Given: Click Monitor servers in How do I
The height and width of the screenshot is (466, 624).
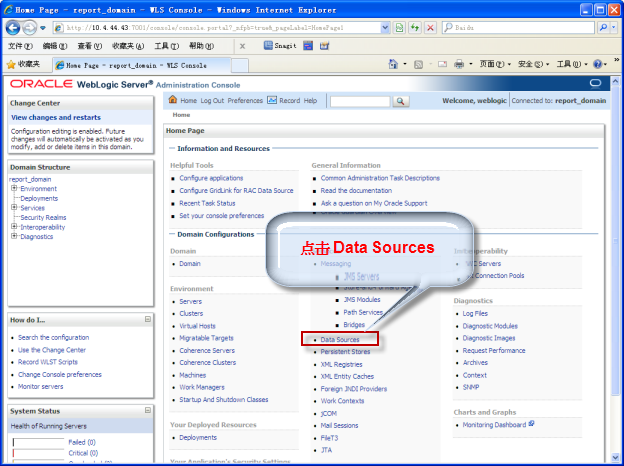Looking at the screenshot, I should coord(40,386).
